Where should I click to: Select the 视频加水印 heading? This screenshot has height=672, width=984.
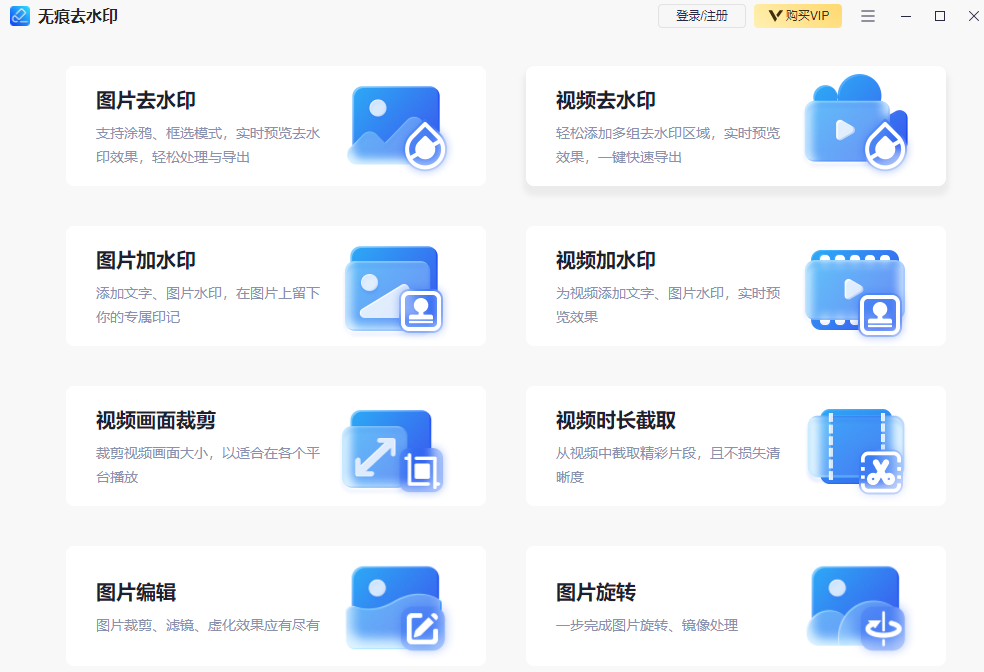coord(606,260)
